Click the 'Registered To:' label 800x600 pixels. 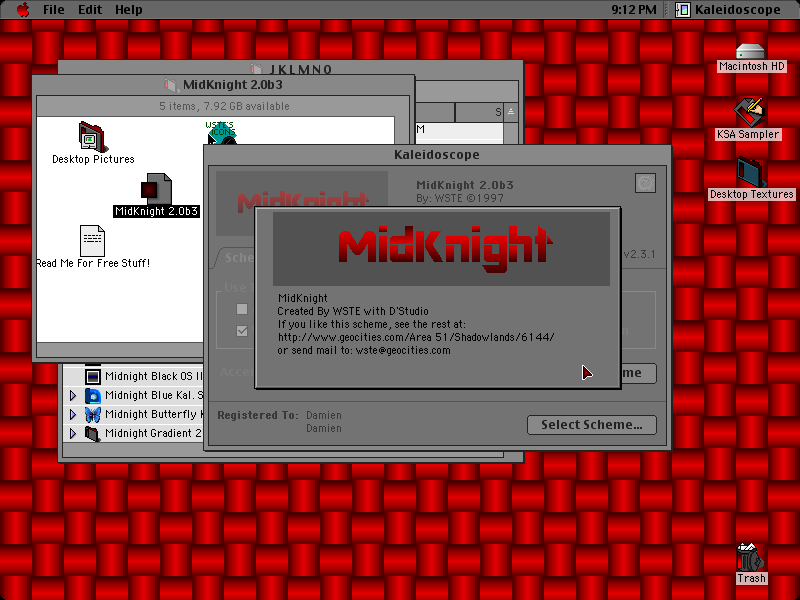pyautogui.click(x=258, y=415)
